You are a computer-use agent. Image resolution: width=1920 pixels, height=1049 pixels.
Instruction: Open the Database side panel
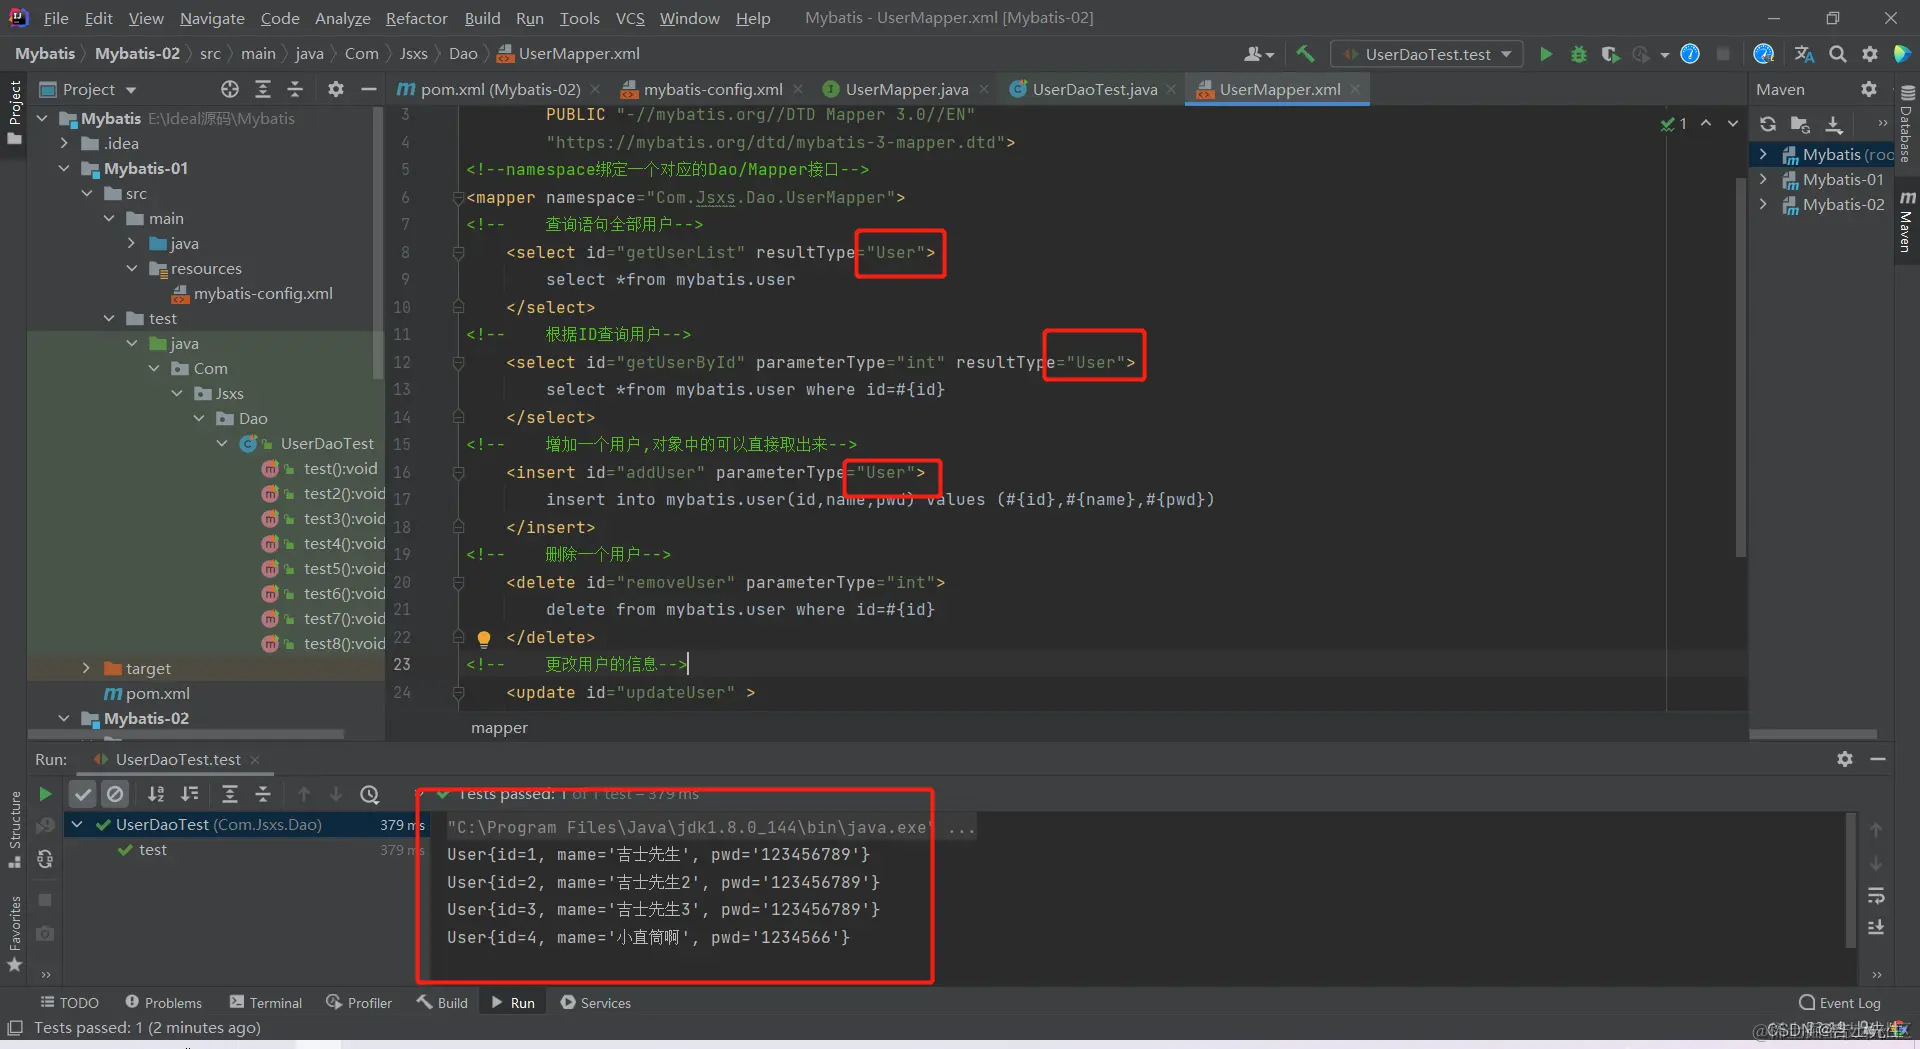1906,124
